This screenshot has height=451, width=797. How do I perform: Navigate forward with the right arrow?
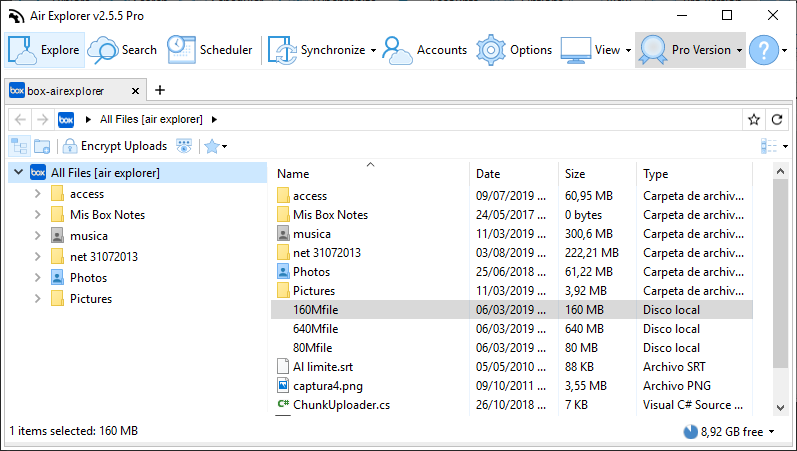coord(43,119)
